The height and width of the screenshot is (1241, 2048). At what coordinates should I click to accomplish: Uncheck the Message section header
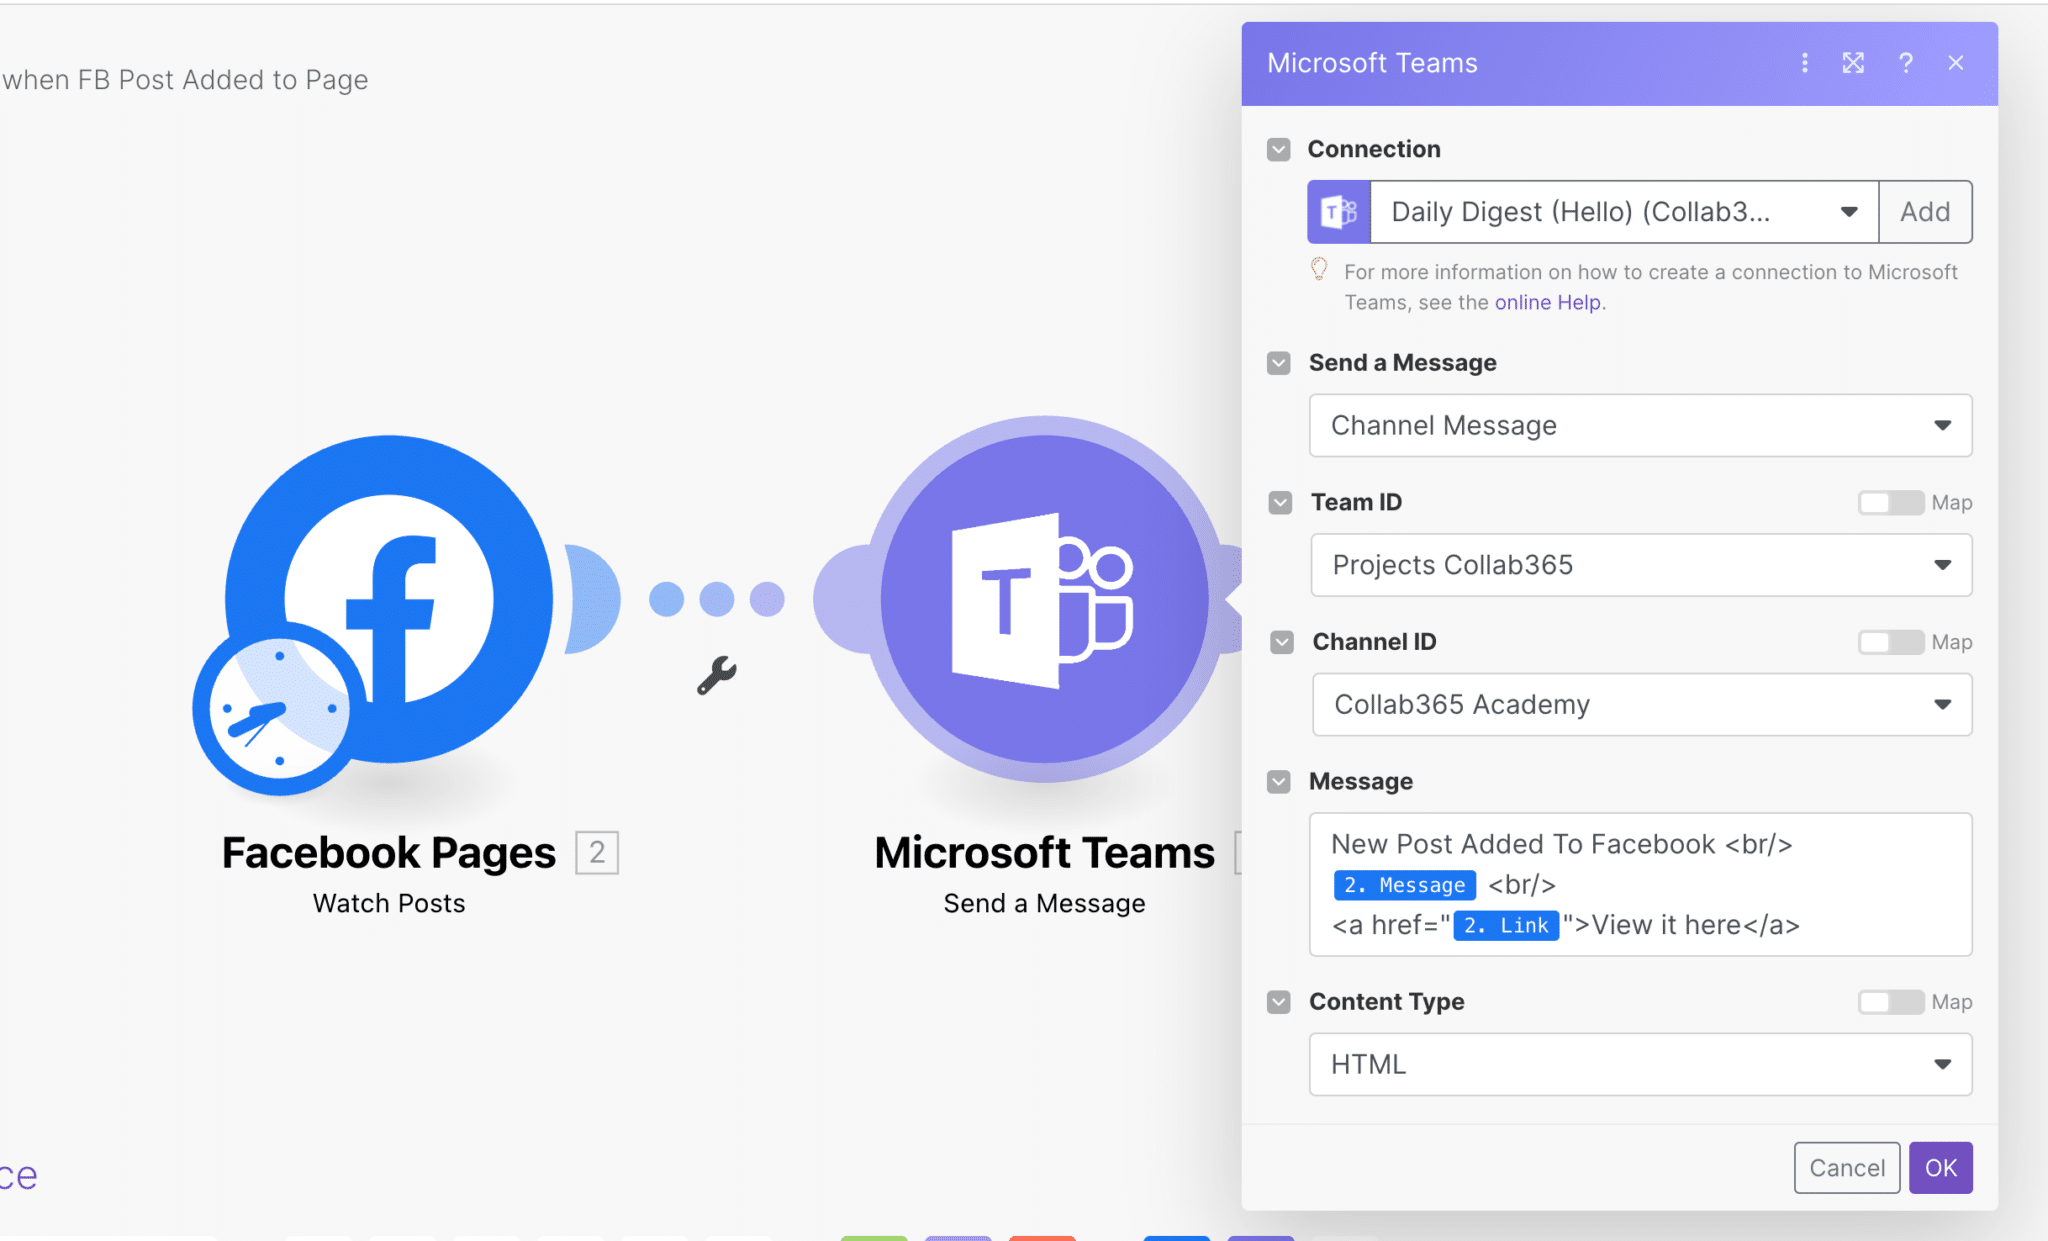(x=1279, y=781)
